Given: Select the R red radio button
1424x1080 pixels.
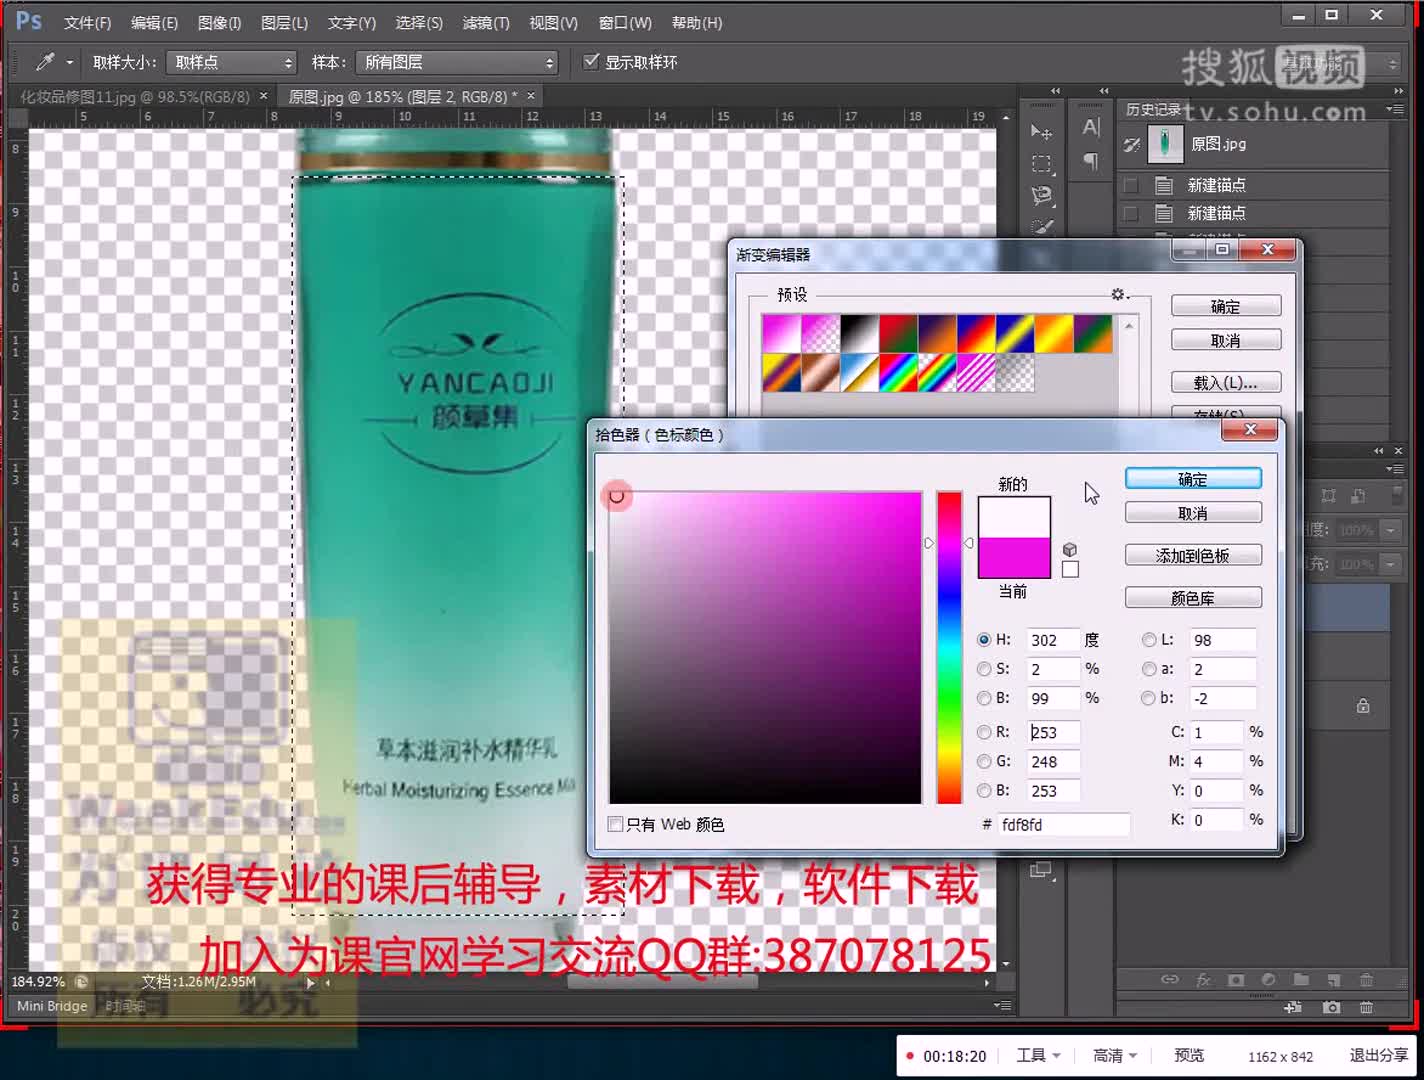Looking at the screenshot, I should coord(984,732).
